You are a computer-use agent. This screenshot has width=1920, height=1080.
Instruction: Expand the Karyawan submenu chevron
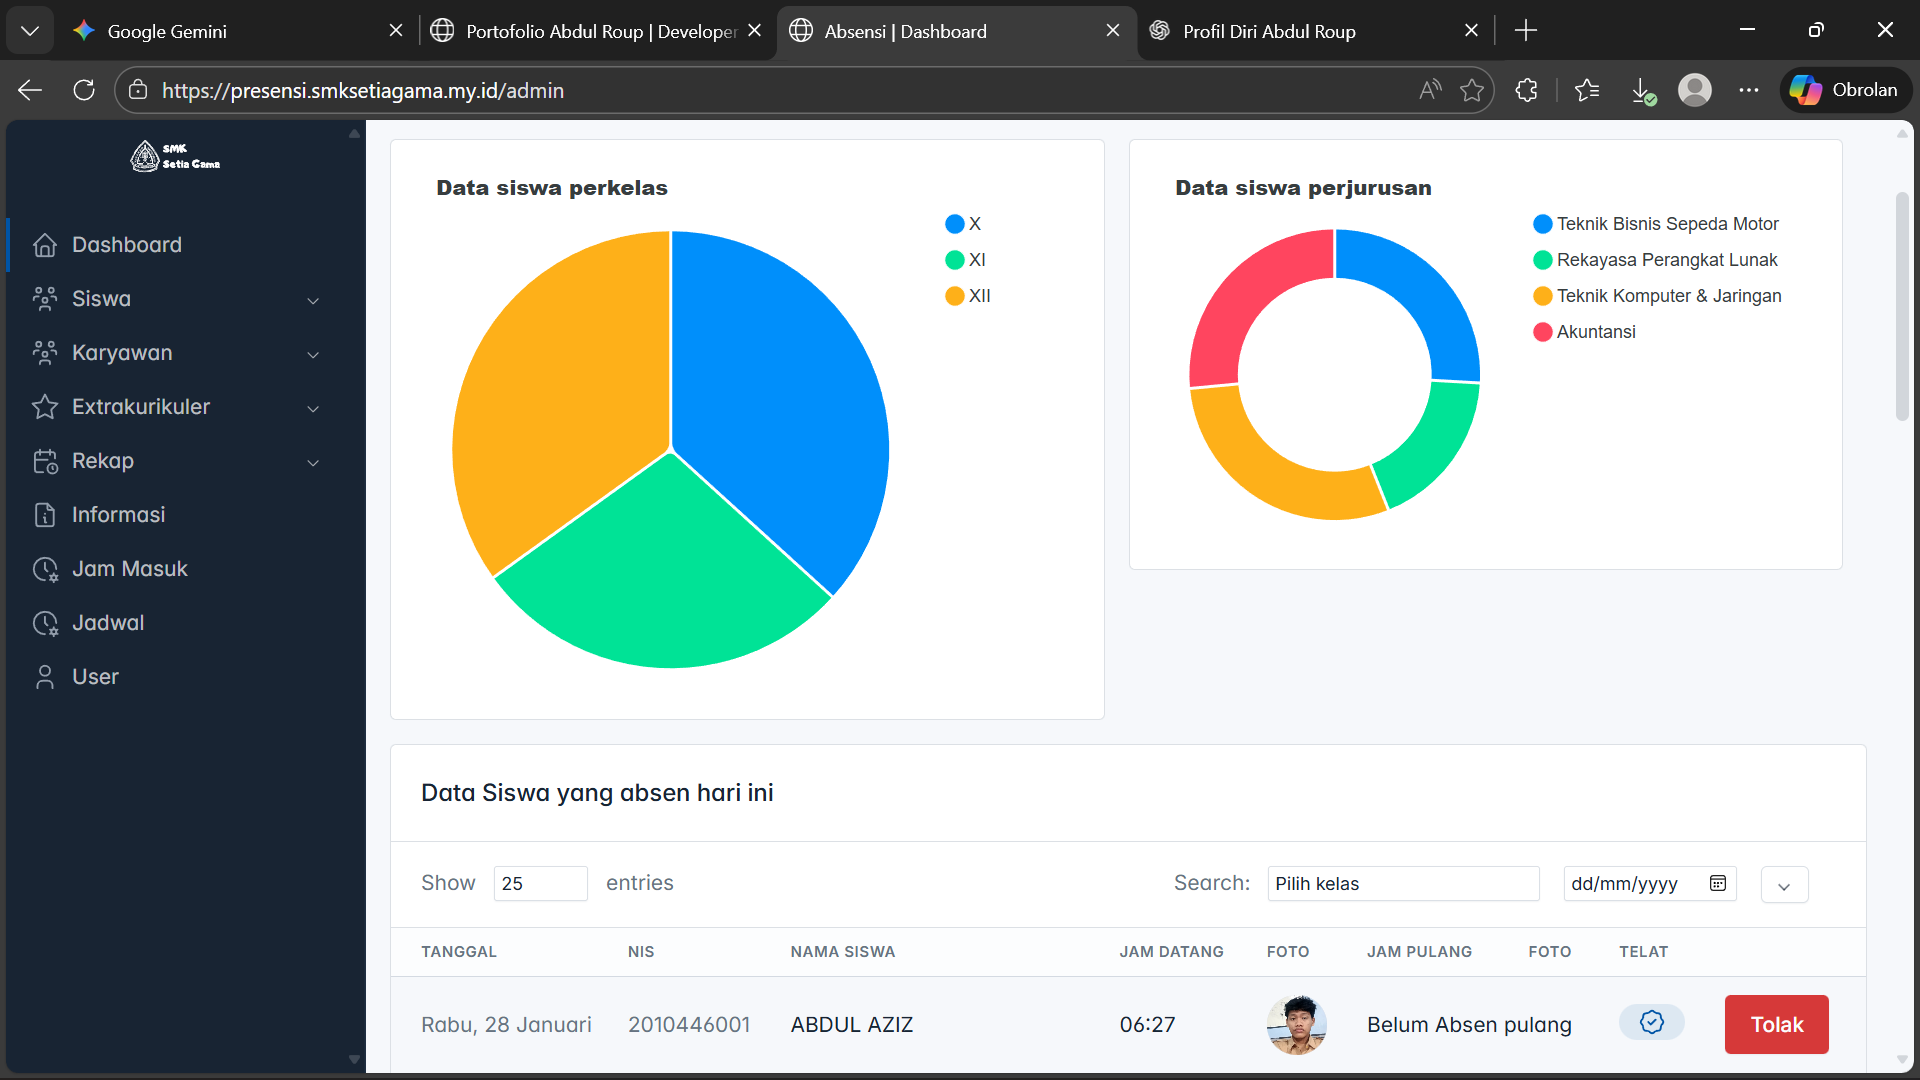pyautogui.click(x=313, y=354)
